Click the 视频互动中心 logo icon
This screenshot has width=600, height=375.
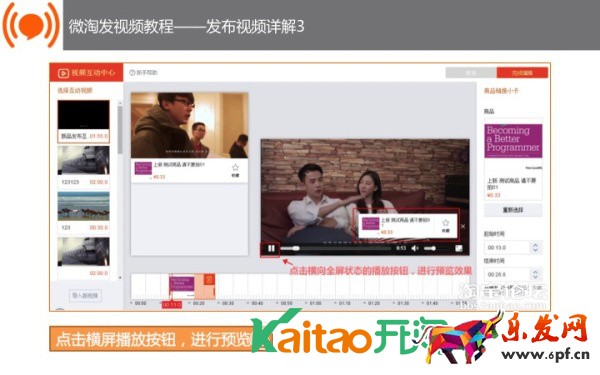coord(63,73)
